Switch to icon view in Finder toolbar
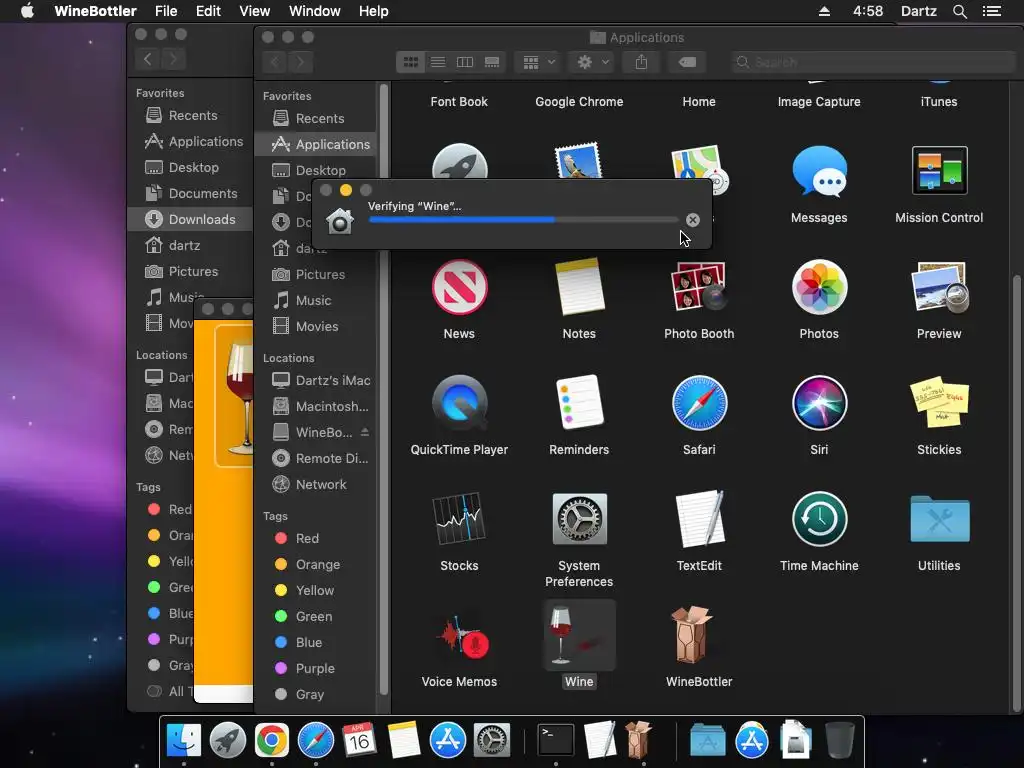Viewport: 1024px width, 768px height. pyautogui.click(x=411, y=62)
